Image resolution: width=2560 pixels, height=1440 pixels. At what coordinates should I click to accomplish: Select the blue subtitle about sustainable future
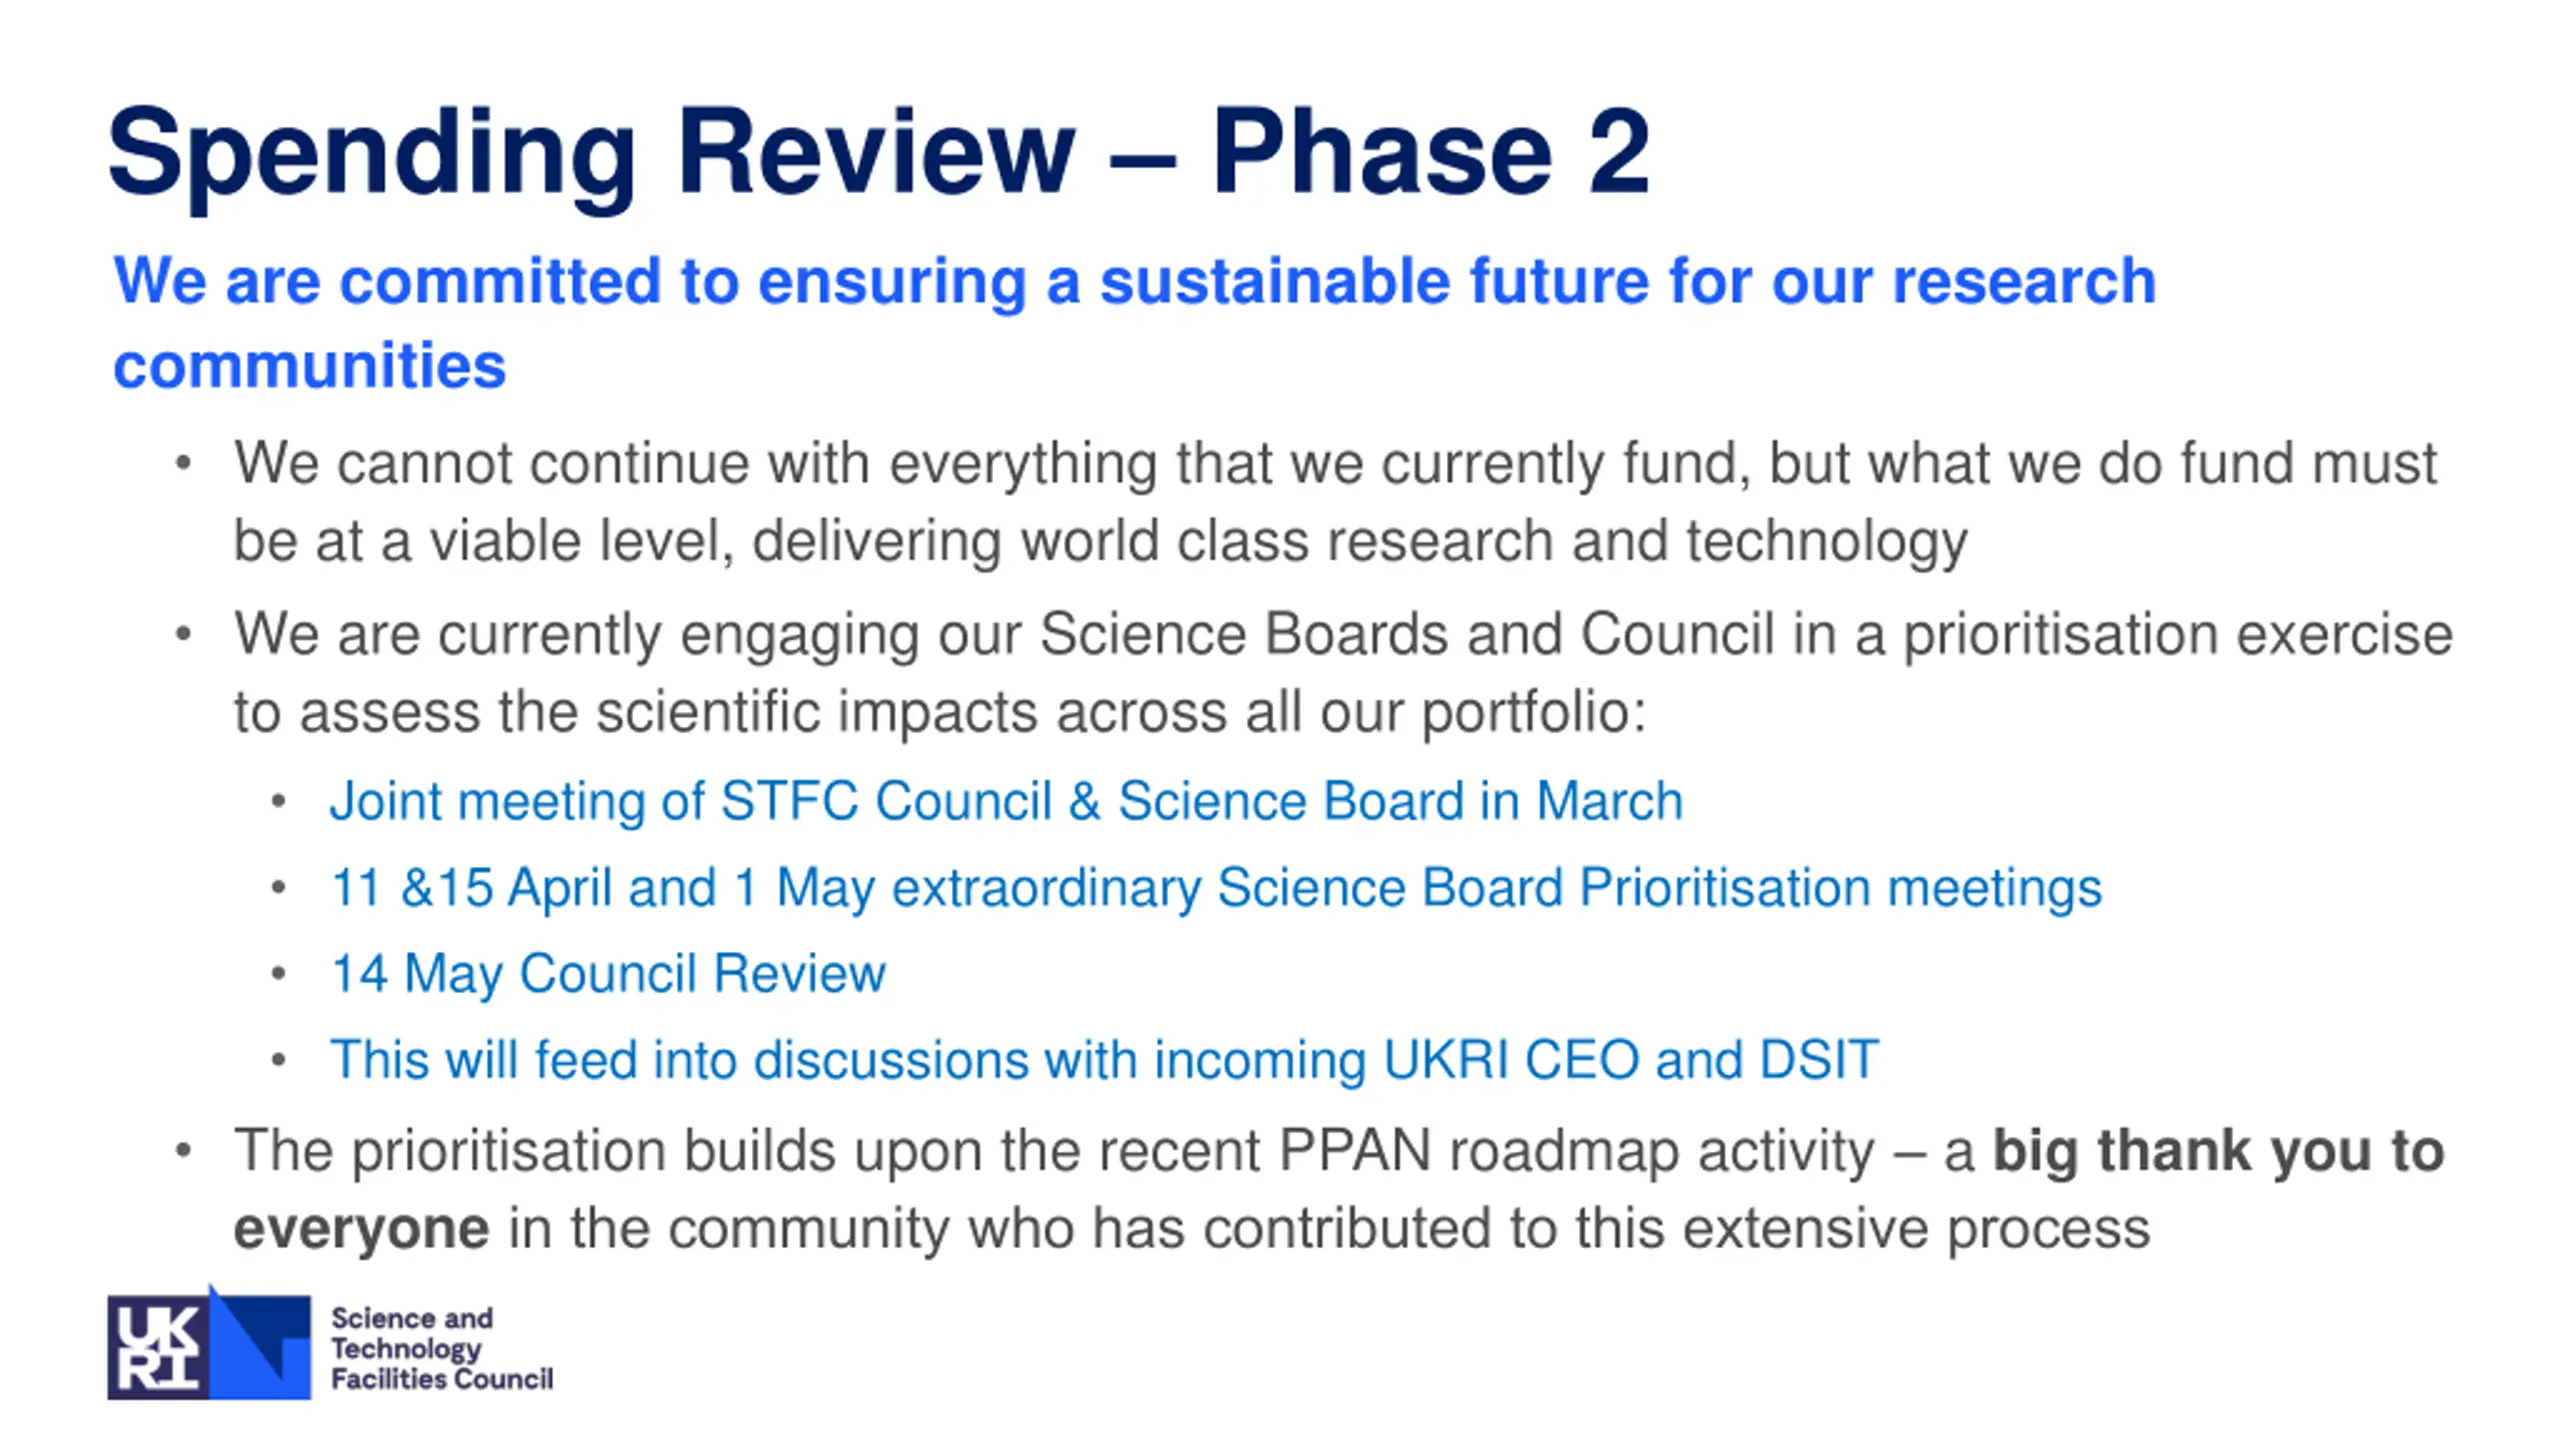coord(1135,322)
